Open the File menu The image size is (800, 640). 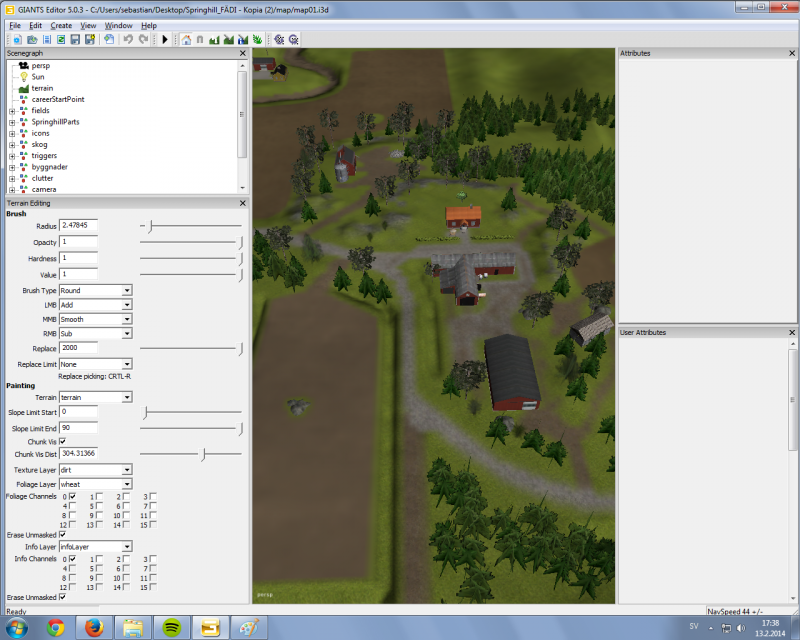point(15,26)
